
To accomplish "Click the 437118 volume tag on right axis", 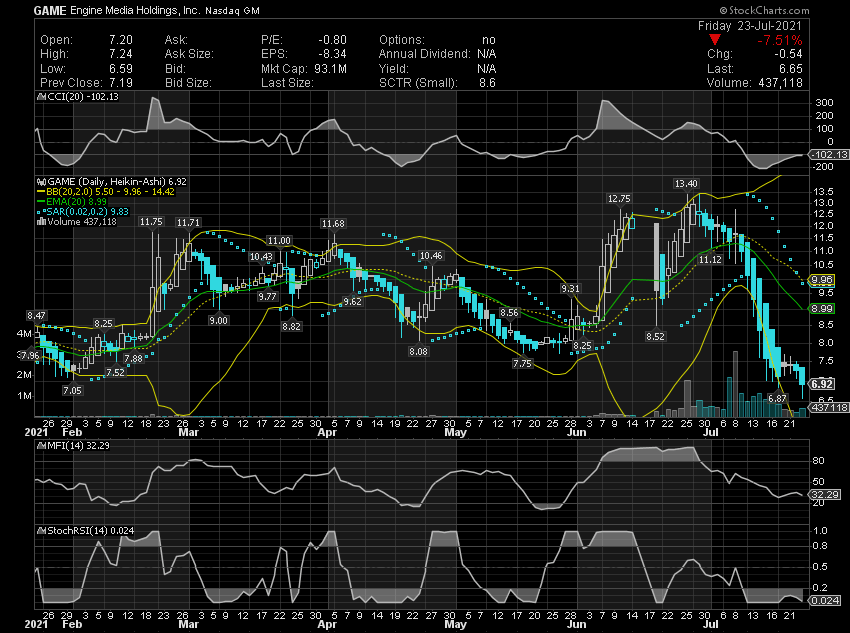I will pyautogui.click(x=829, y=407).
